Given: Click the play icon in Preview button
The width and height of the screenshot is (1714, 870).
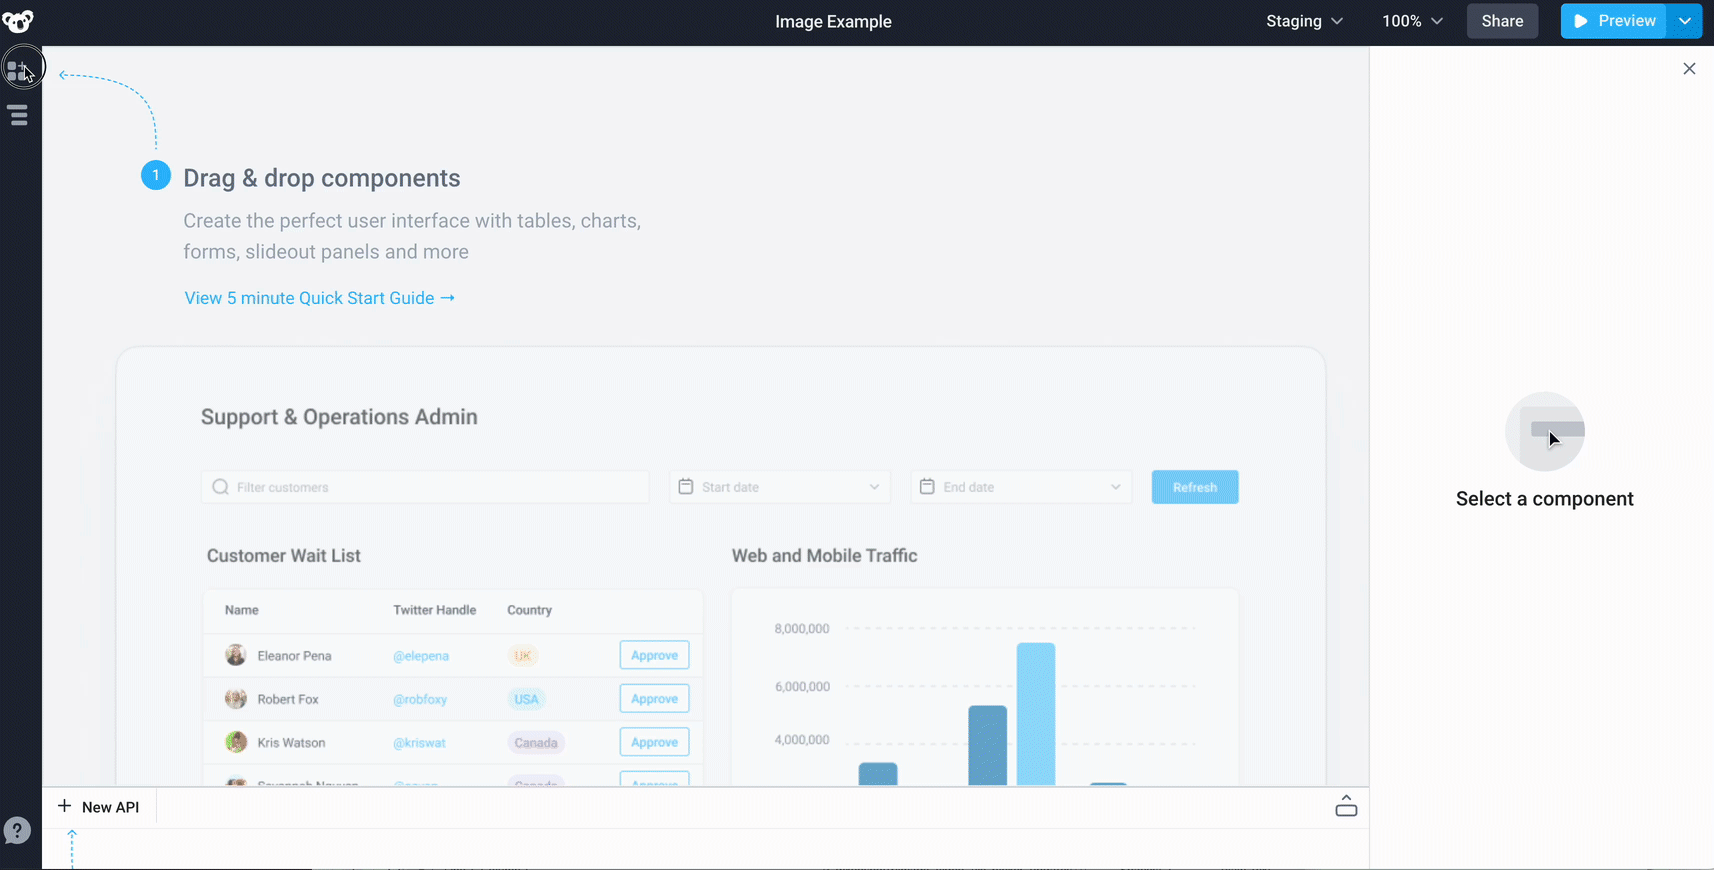Looking at the screenshot, I should click(x=1581, y=21).
